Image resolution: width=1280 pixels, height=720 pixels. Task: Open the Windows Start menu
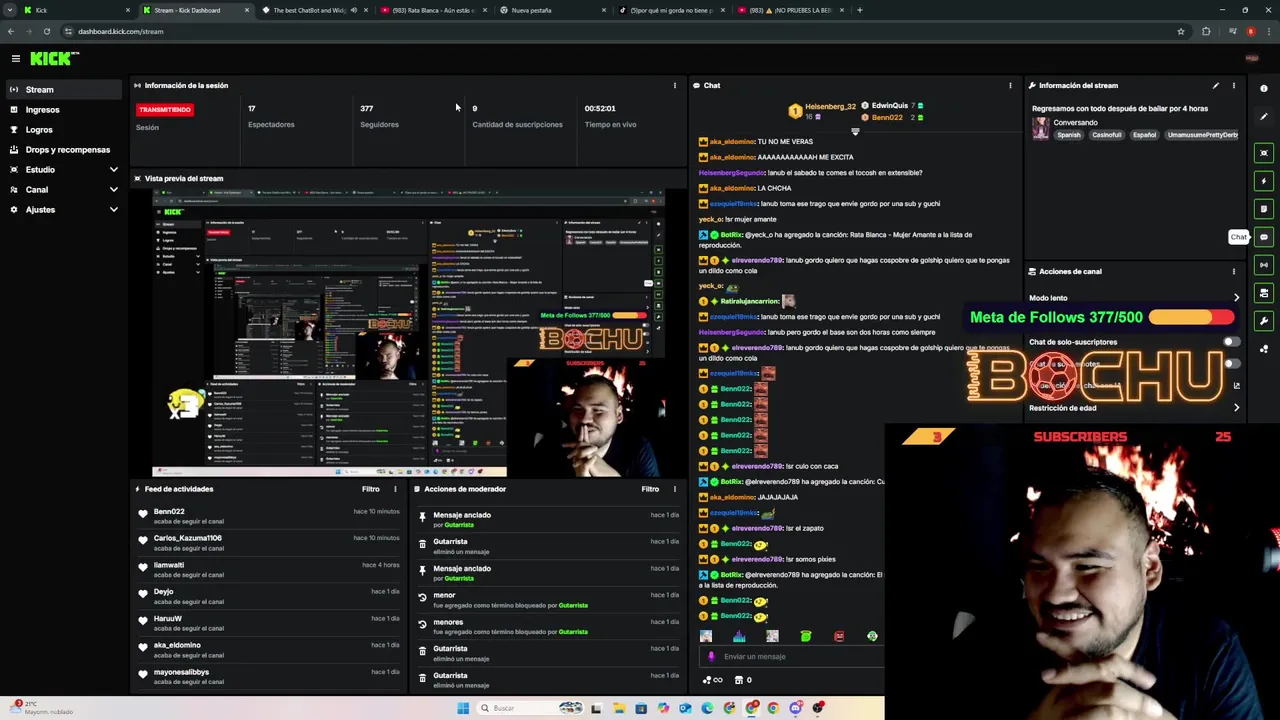(x=463, y=708)
